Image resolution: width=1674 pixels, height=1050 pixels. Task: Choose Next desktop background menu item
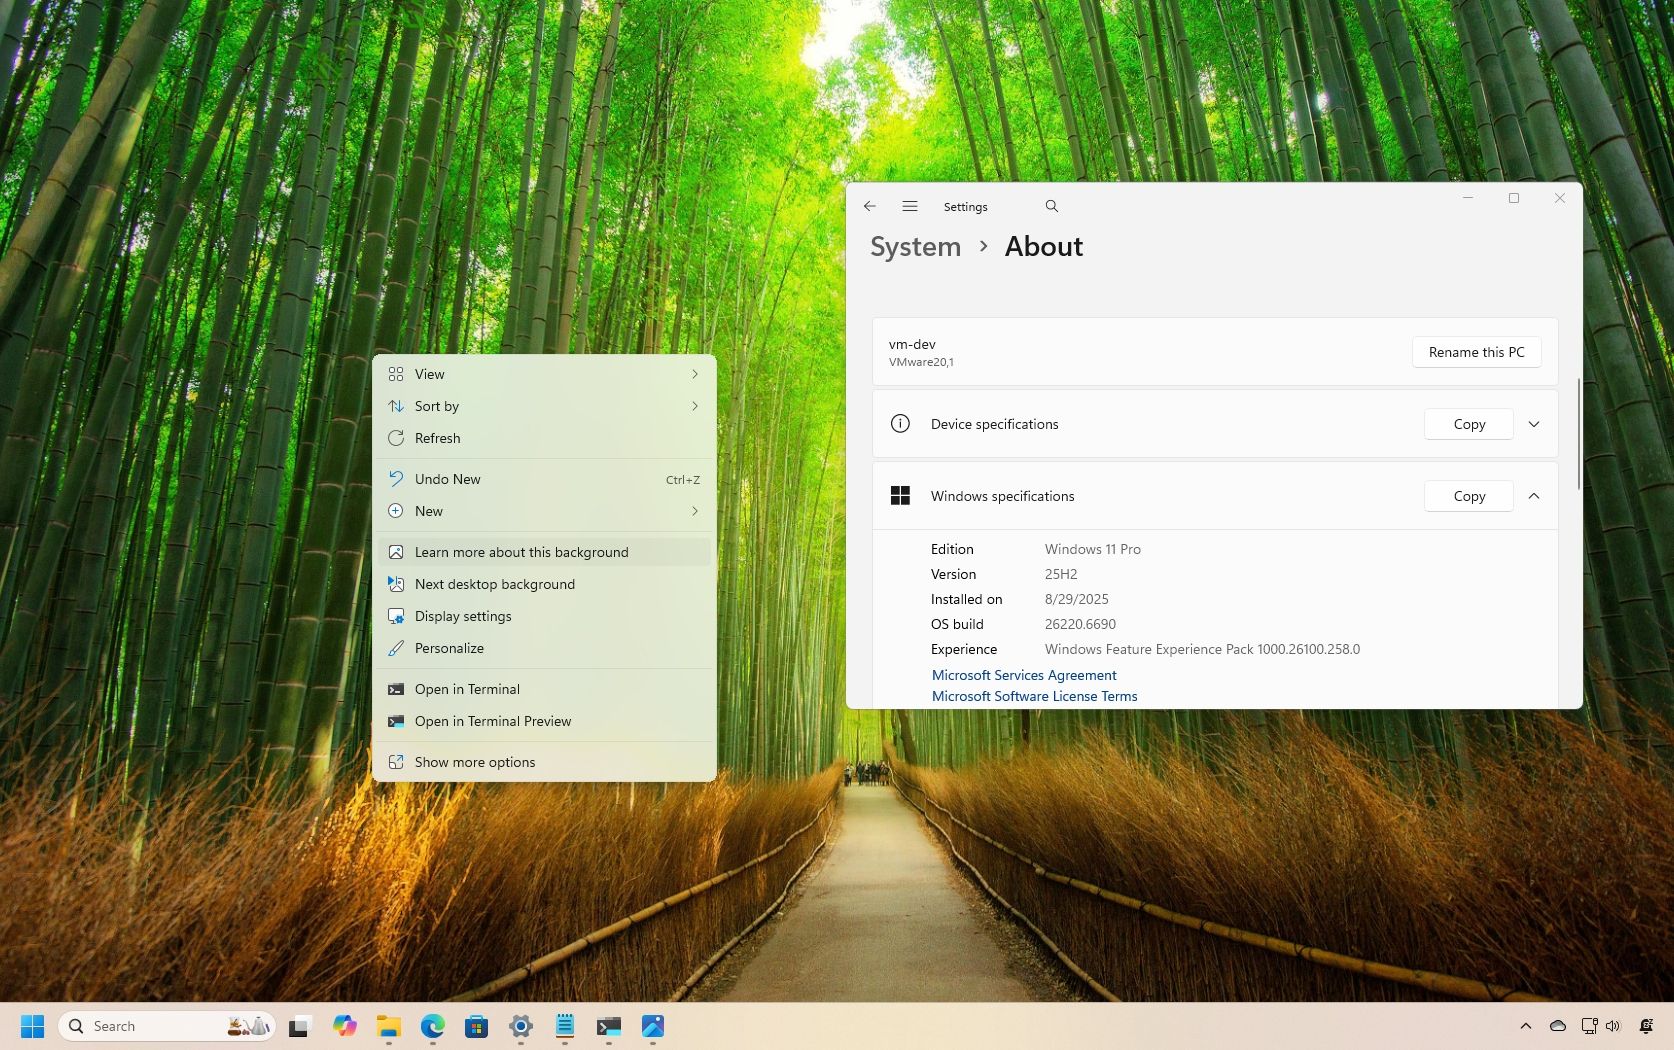(x=495, y=584)
